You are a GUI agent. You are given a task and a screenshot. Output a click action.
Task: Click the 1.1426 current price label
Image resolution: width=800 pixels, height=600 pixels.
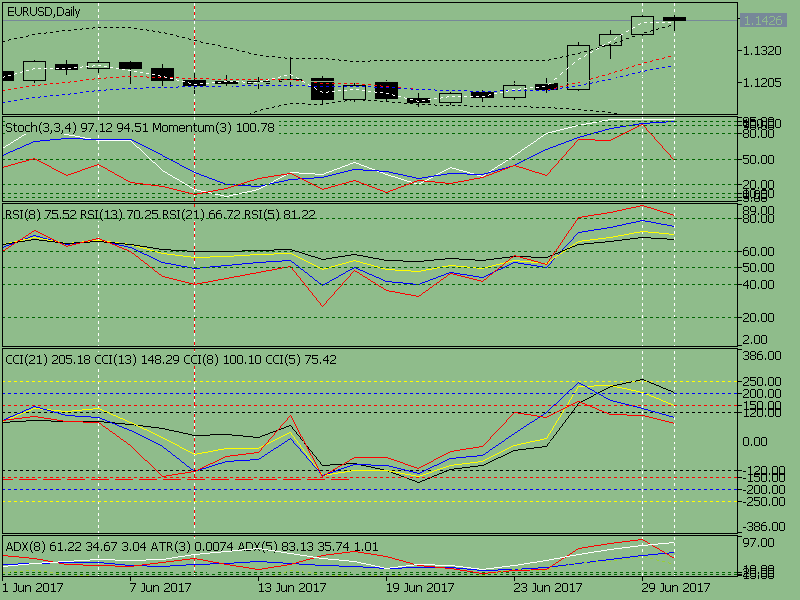coord(763,20)
